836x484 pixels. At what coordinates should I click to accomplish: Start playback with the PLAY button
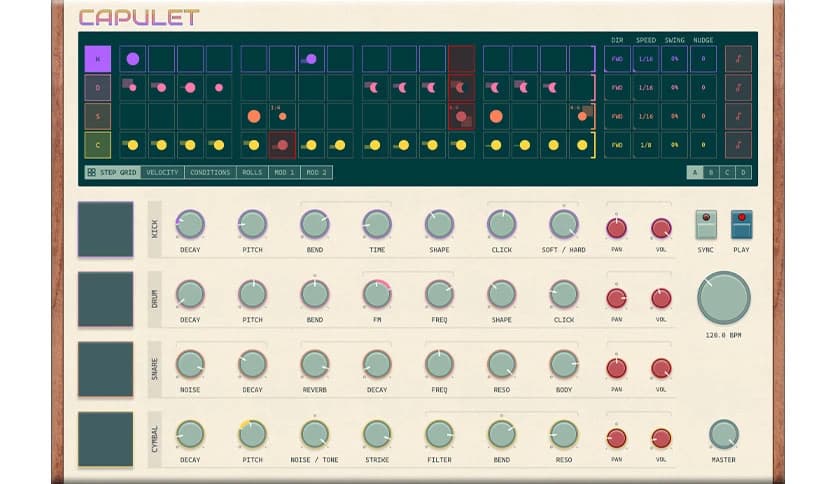(x=741, y=224)
